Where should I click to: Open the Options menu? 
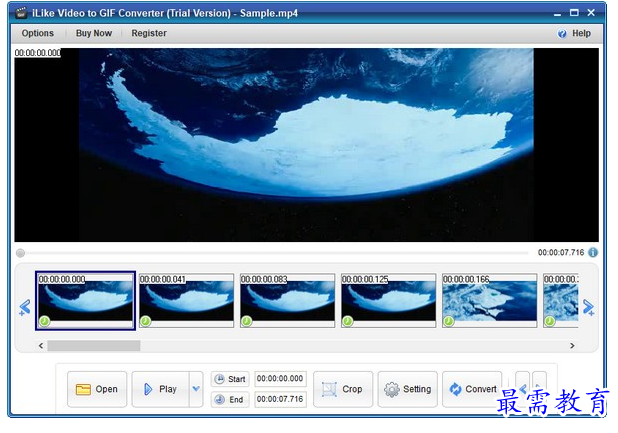[x=37, y=33]
